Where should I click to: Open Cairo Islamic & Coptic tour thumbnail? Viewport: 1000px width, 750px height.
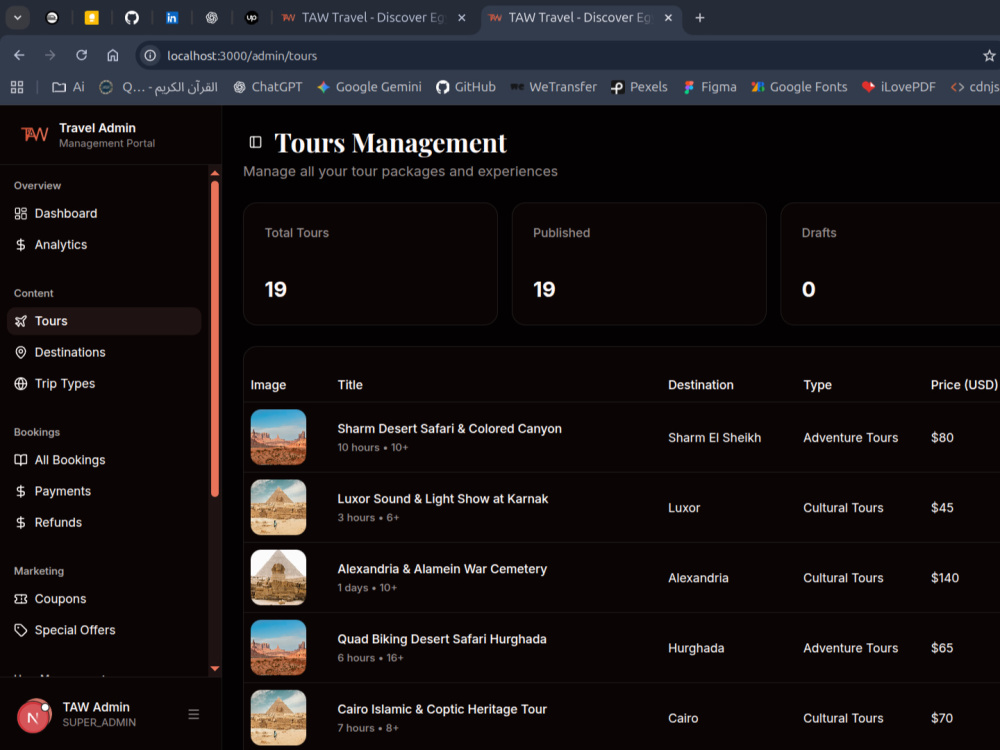pyautogui.click(x=278, y=717)
